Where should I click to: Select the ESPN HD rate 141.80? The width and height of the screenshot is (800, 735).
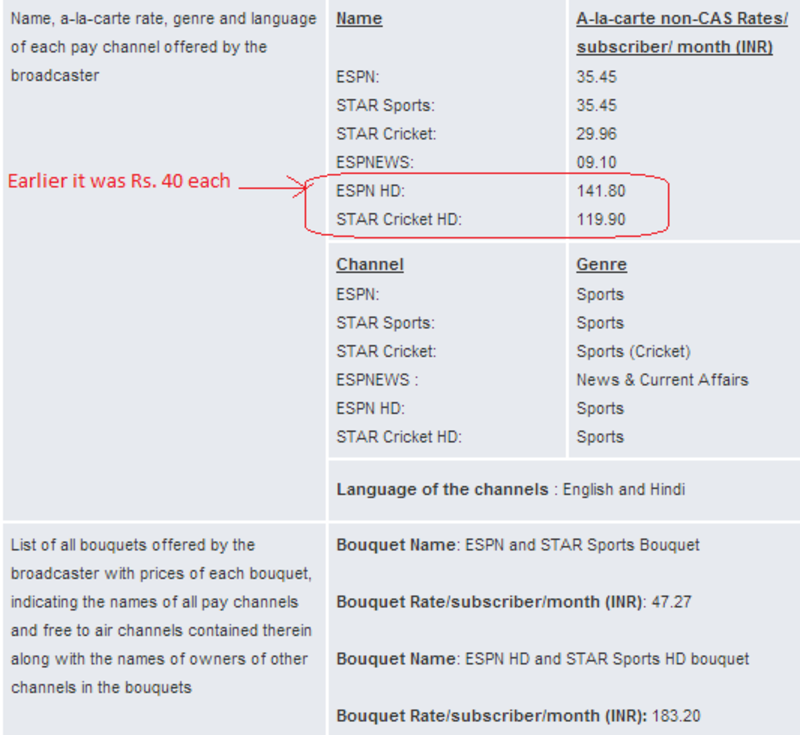pos(601,191)
